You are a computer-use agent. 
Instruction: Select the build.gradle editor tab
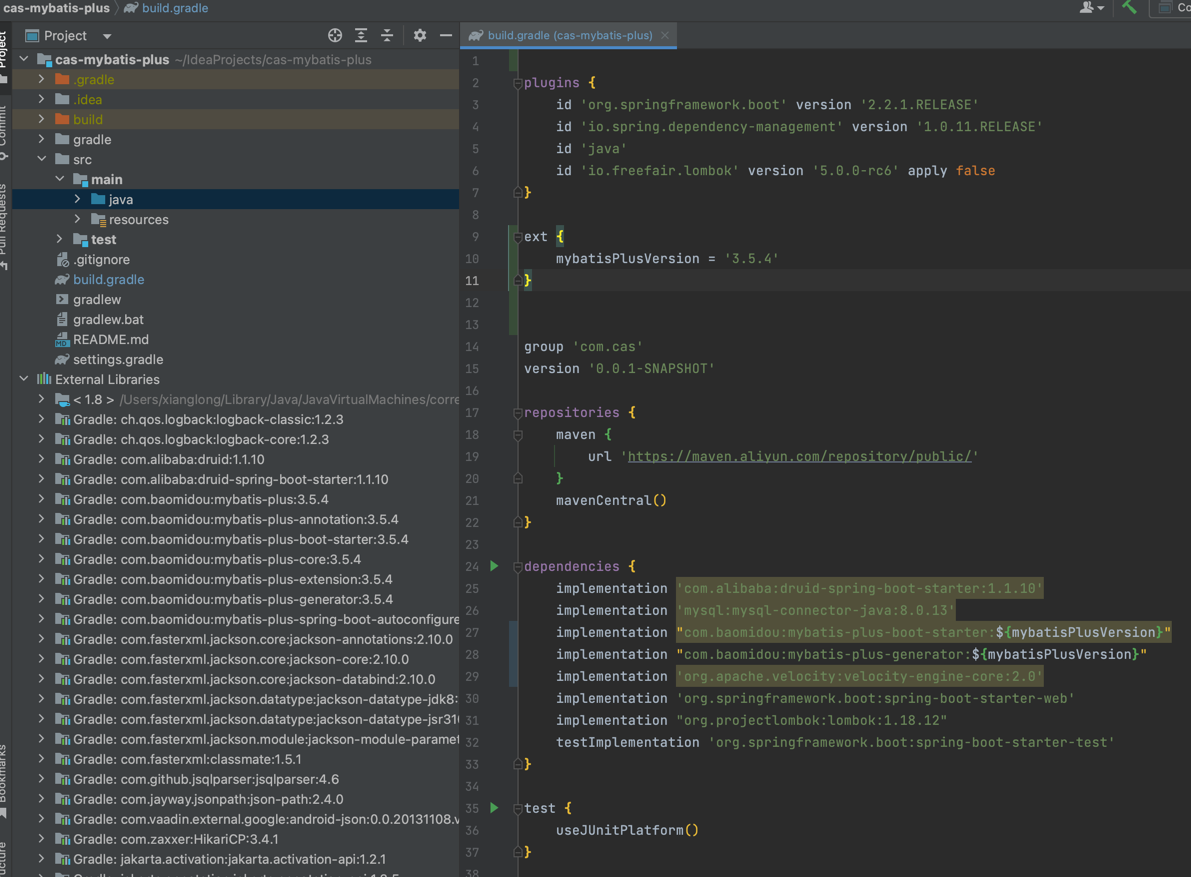(568, 35)
